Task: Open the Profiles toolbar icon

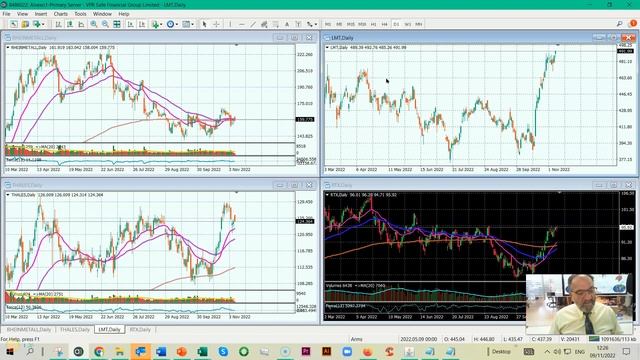Action: point(25,24)
